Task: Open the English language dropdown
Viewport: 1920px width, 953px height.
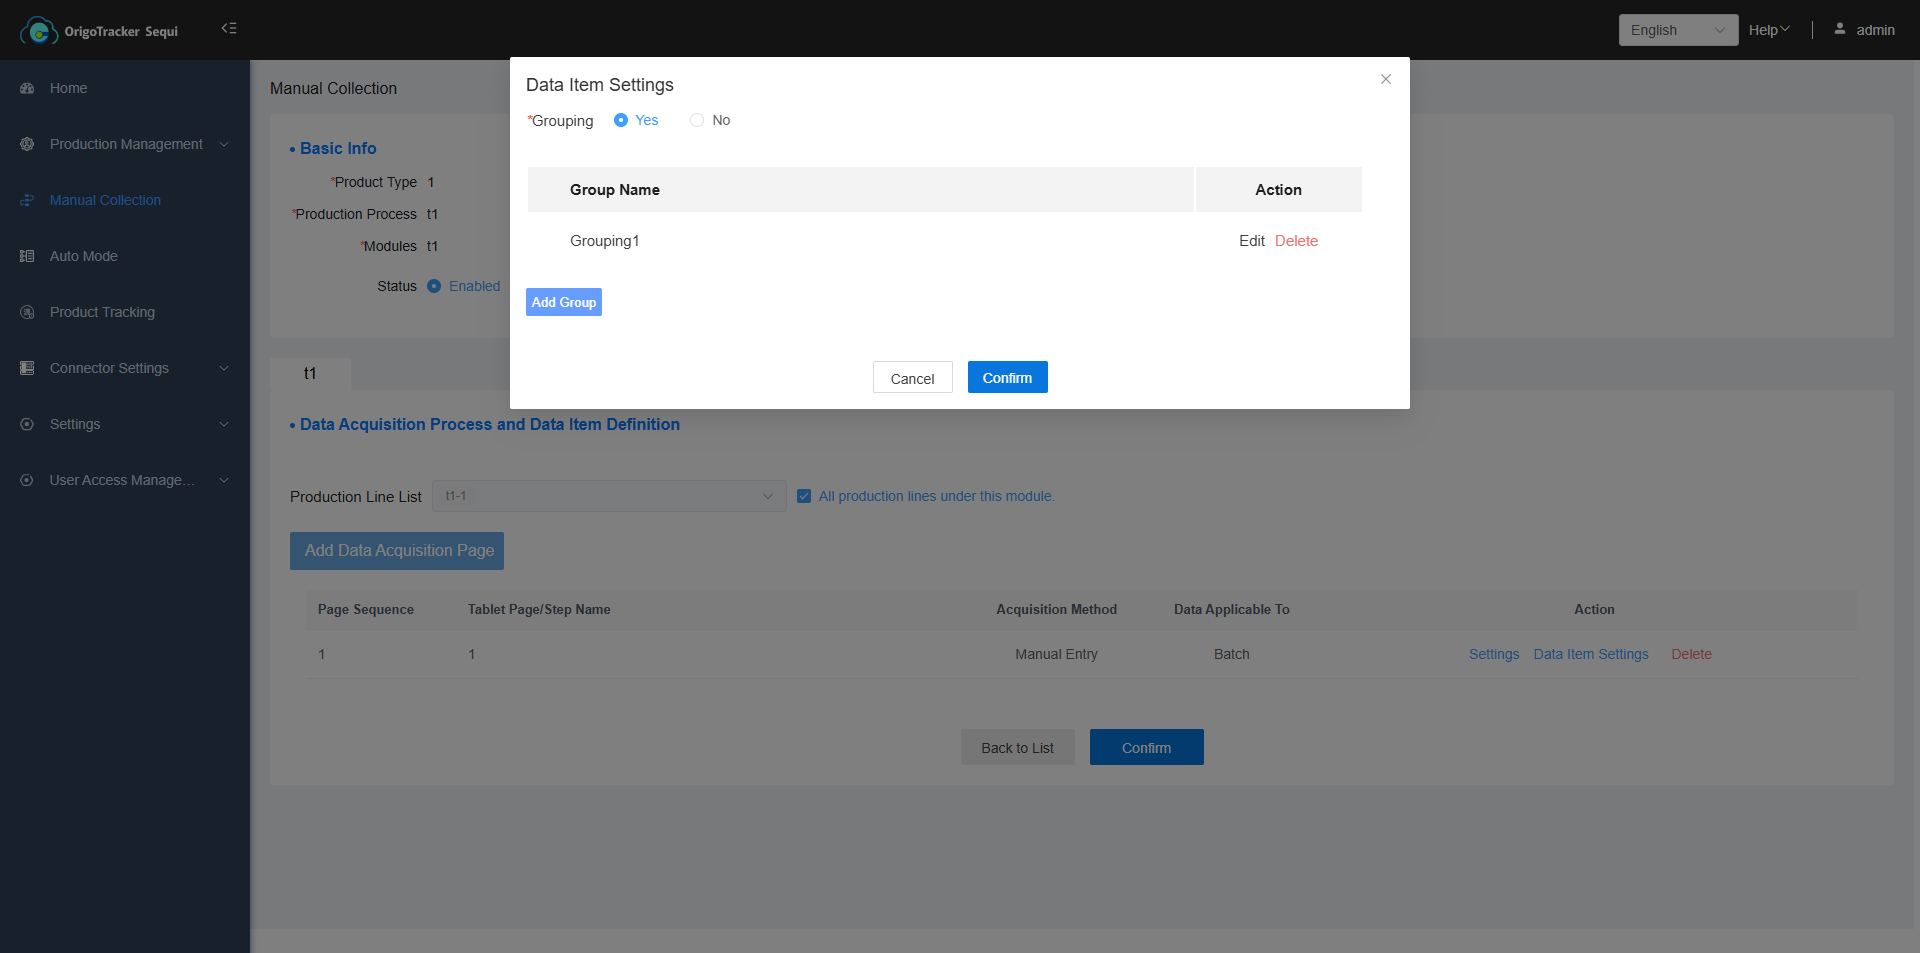Action: click(1677, 30)
